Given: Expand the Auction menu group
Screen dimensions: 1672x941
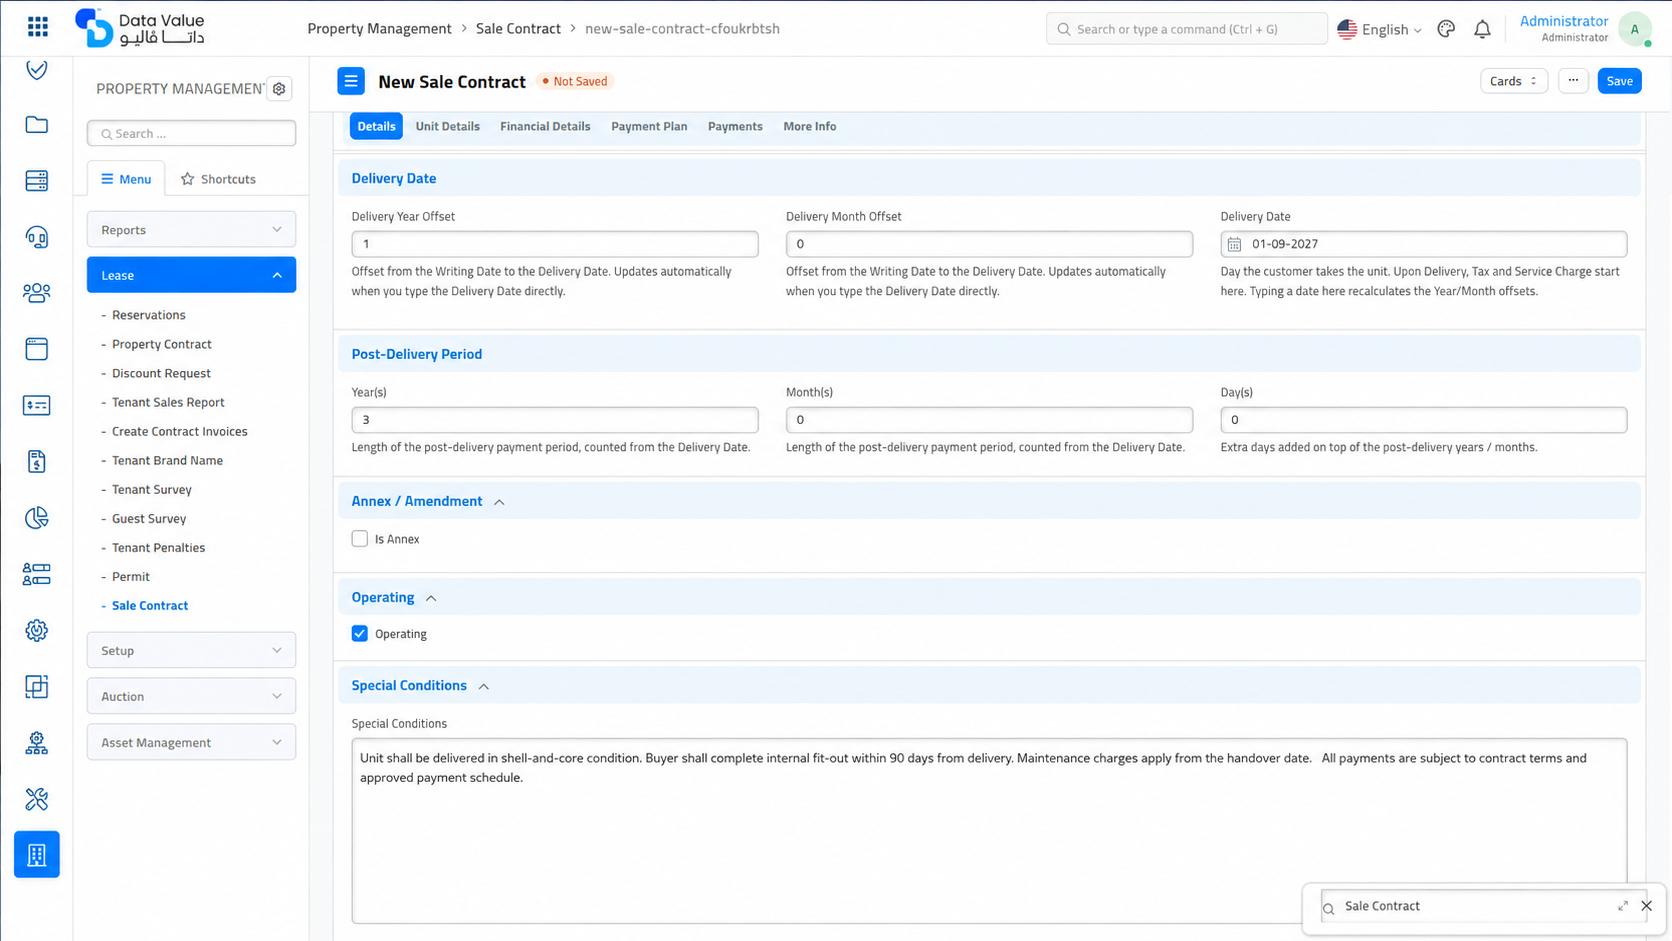Looking at the screenshot, I should click(191, 697).
